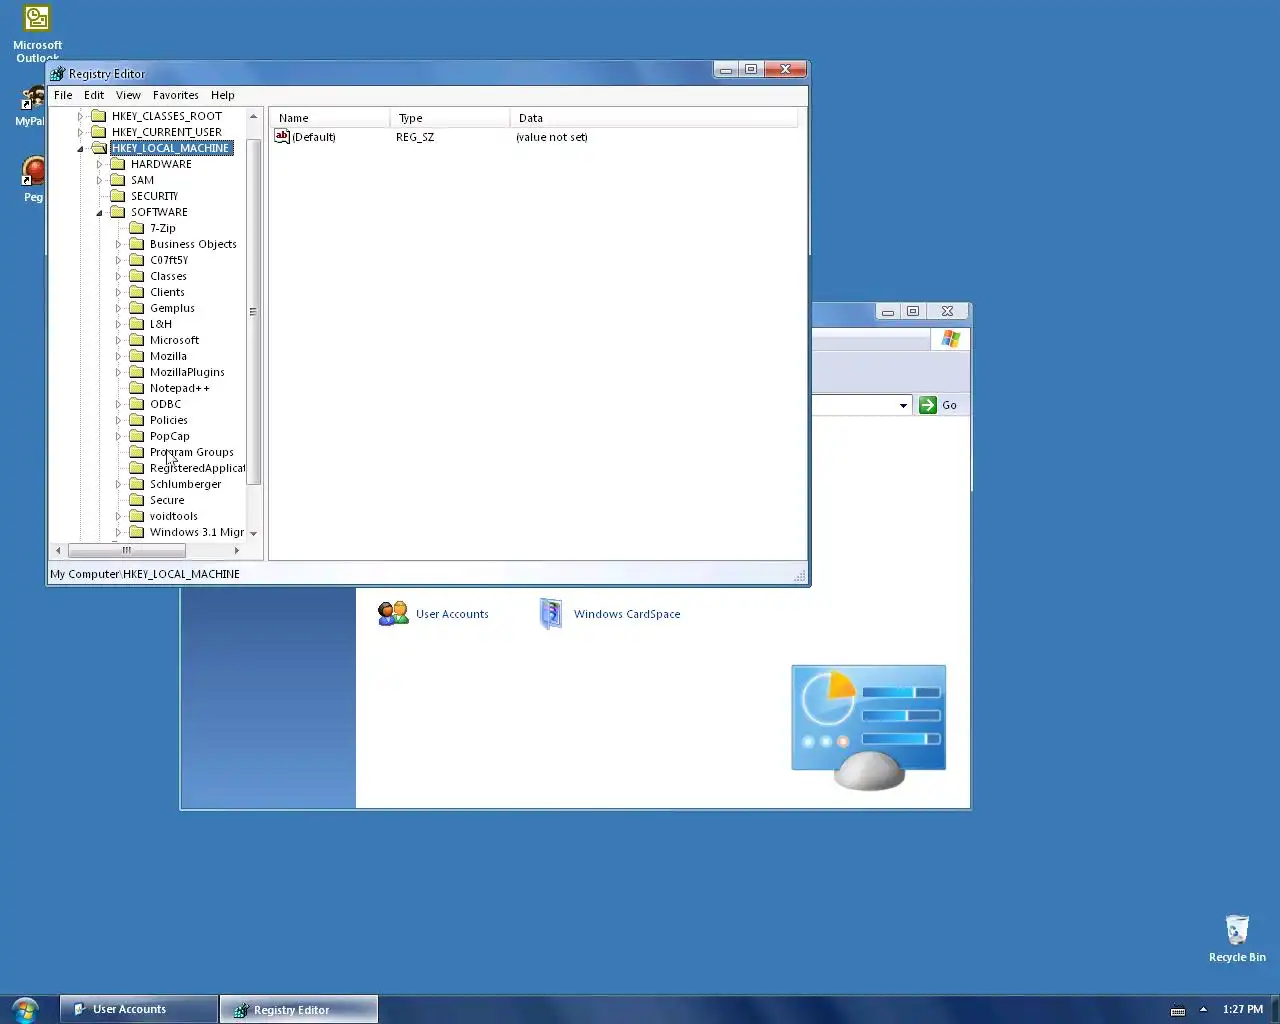Expand the Microsoft key
Viewport: 1280px width, 1024px height.
[118, 340]
